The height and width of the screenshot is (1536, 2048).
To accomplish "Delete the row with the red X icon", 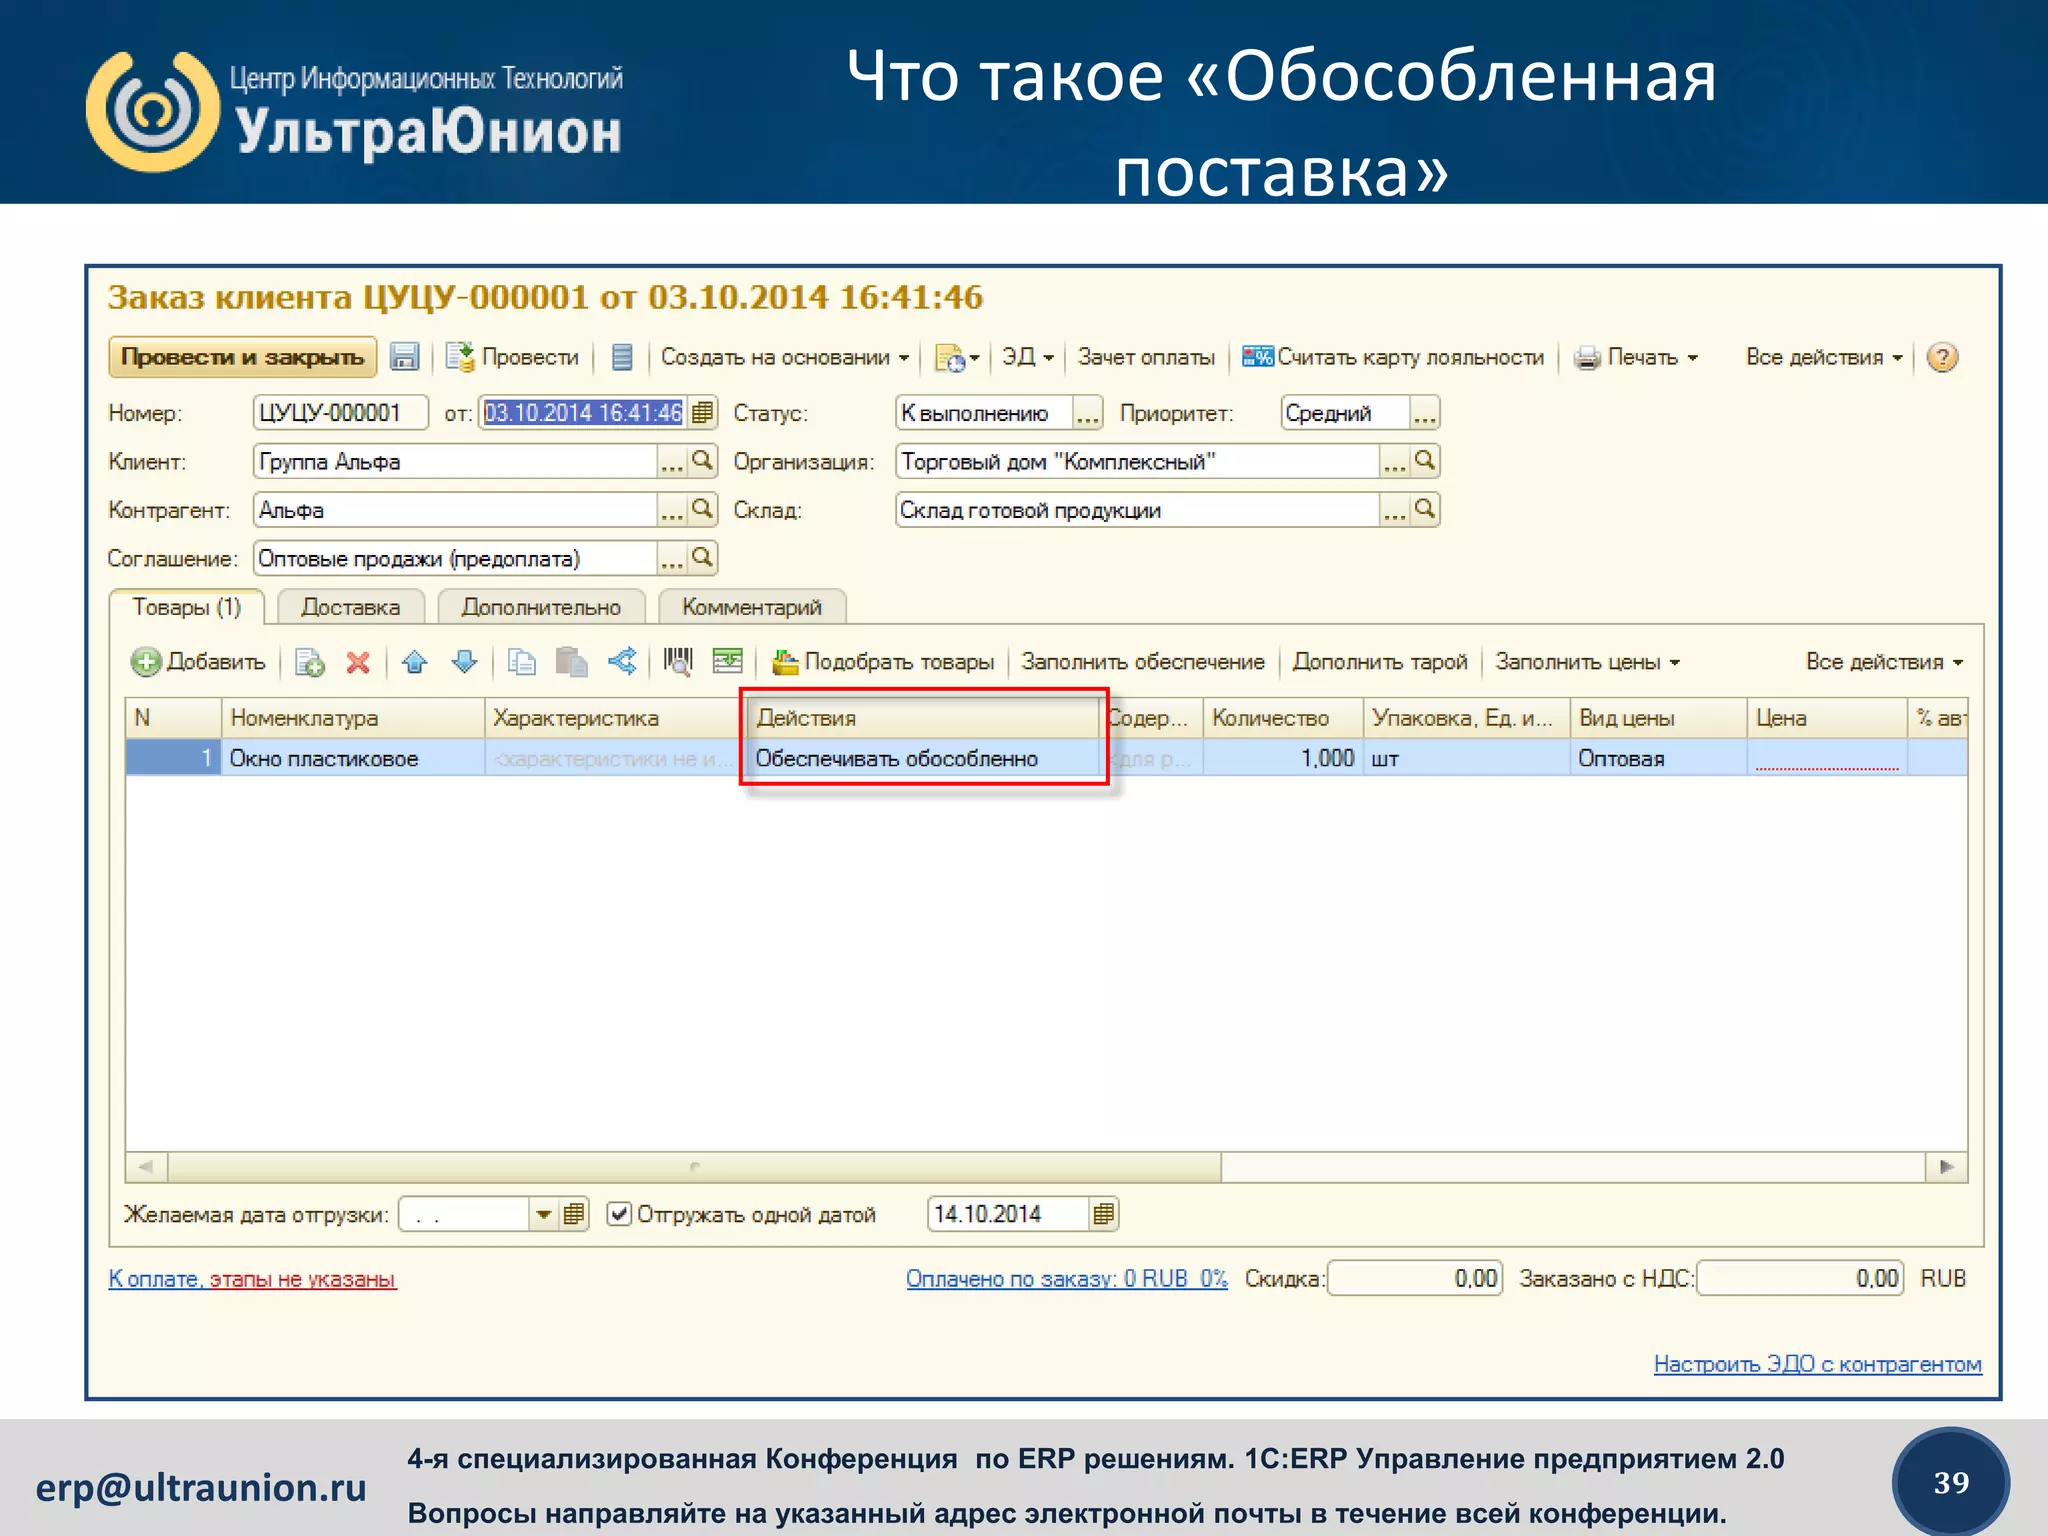I will click(x=358, y=662).
